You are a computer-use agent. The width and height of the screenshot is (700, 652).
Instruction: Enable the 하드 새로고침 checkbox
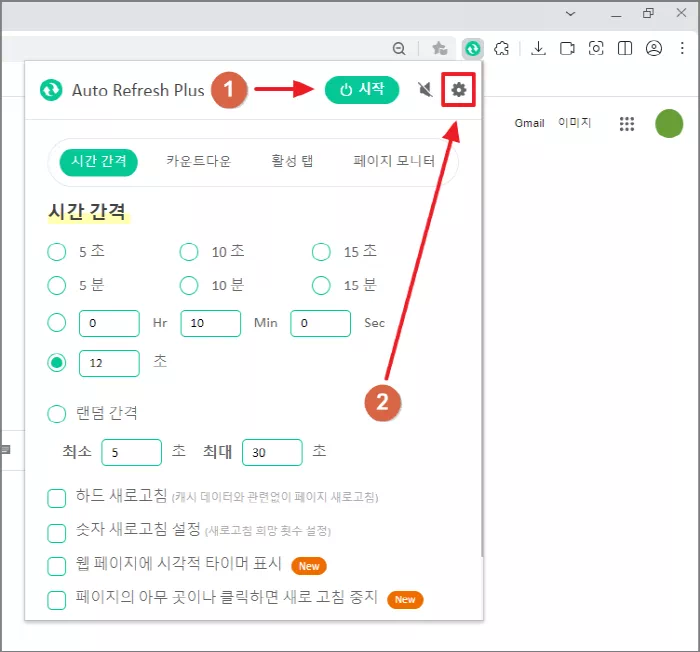[x=57, y=498]
